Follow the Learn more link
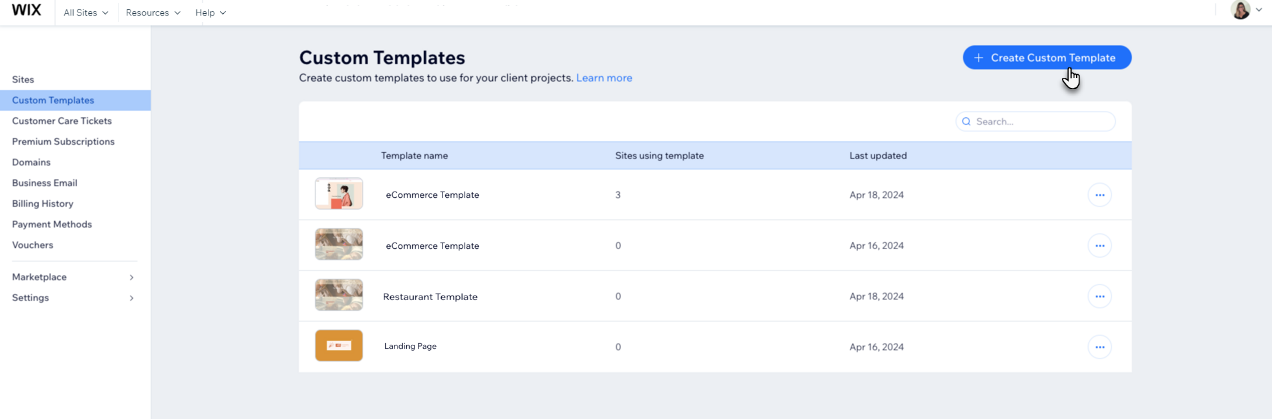 [604, 78]
